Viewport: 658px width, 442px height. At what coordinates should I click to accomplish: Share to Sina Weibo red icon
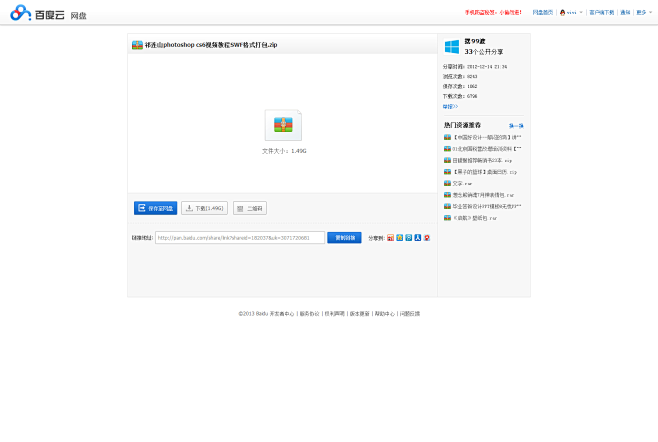tap(390, 238)
